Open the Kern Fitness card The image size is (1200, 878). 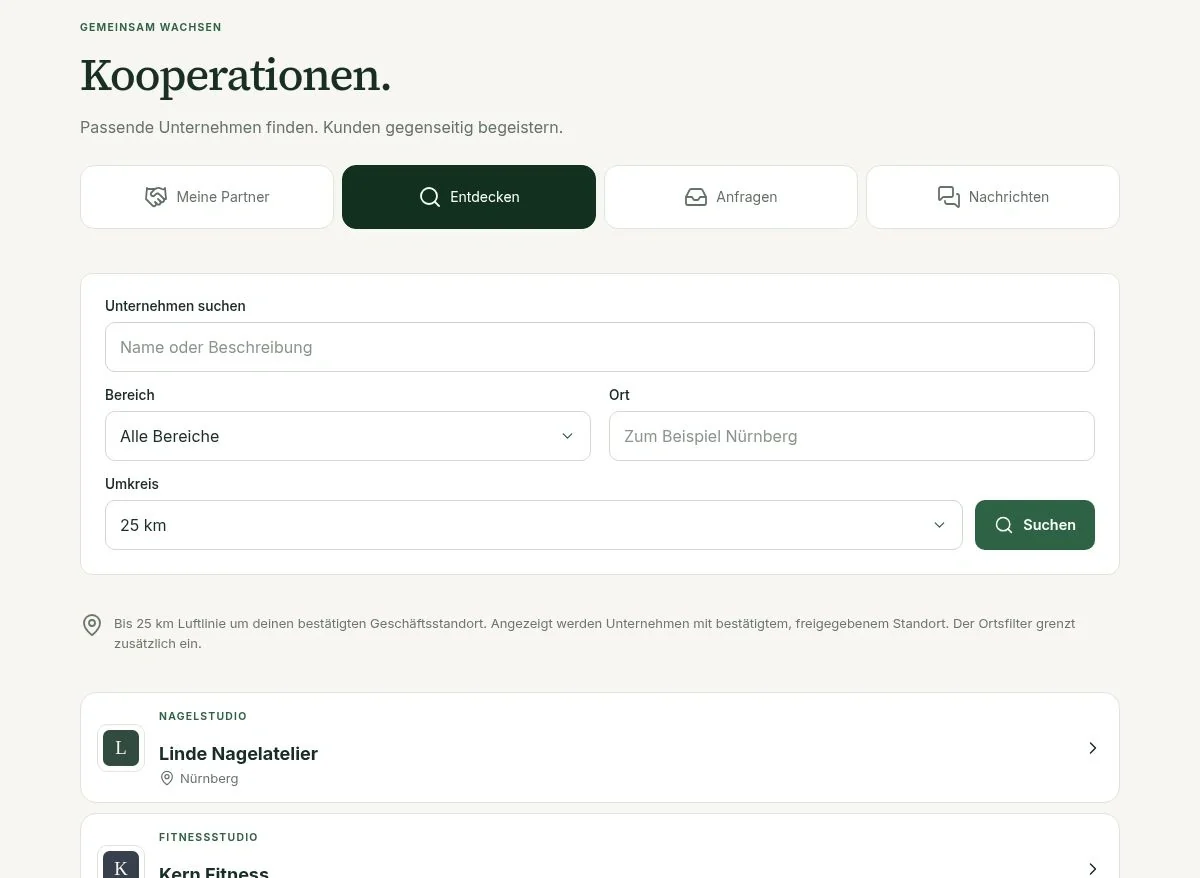(600, 846)
